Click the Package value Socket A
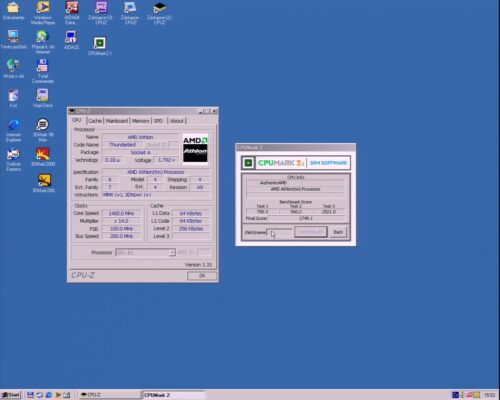500x400 pixels. (x=140, y=152)
